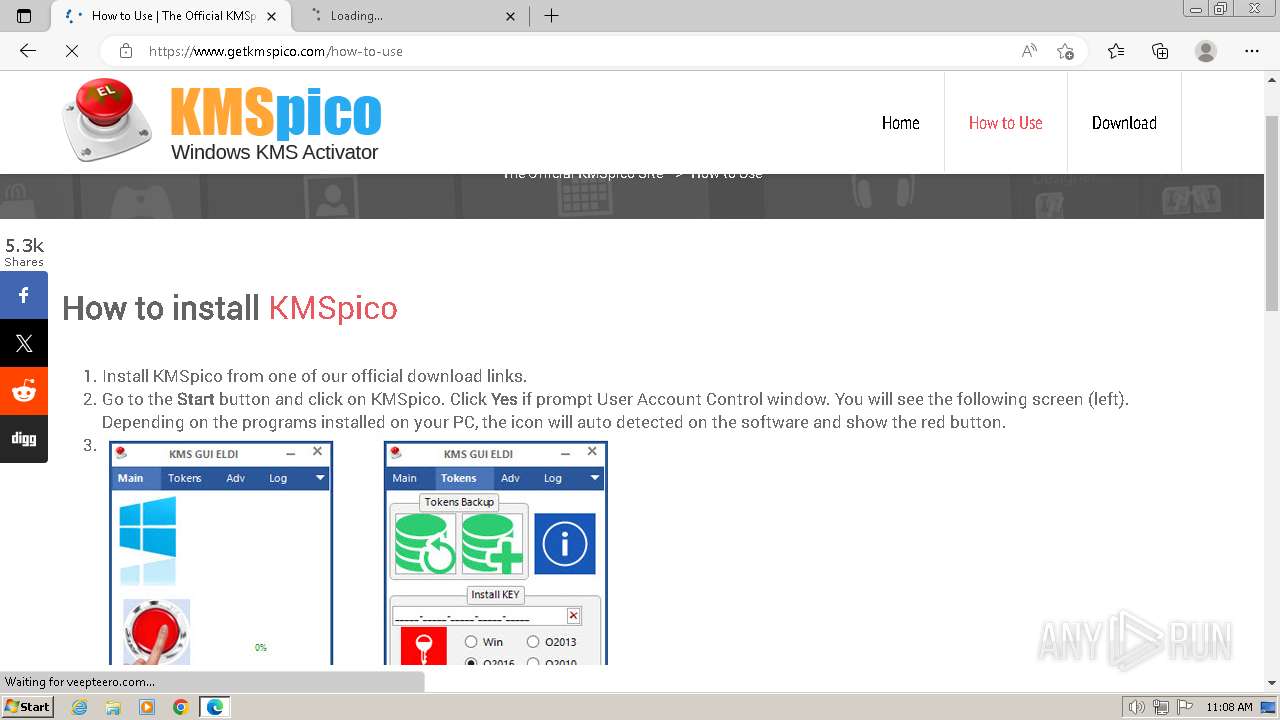Open the network tray icon
The width and height of the screenshot is (1280, 720).
(x=1160, y=707)
